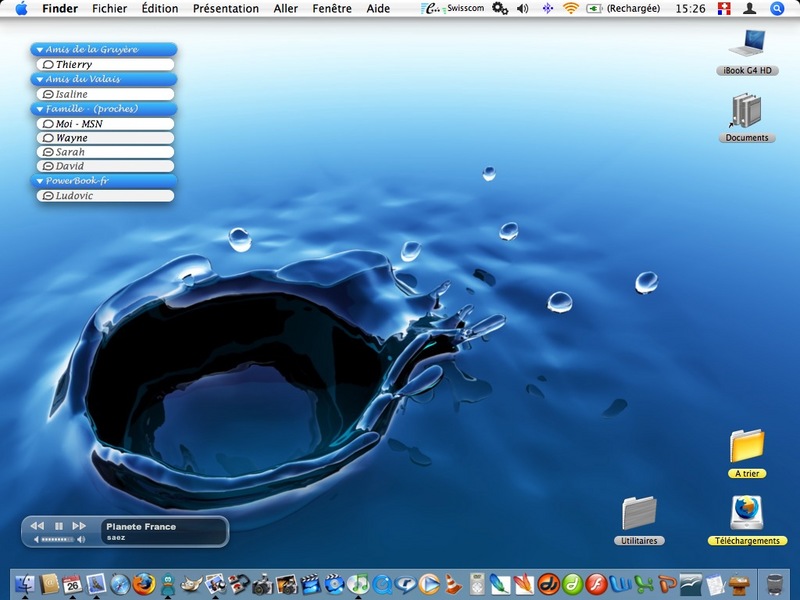Collapse the Amis de la Gruyère group
The width and height of the screenshot is (800, 600).
[39, 49]
